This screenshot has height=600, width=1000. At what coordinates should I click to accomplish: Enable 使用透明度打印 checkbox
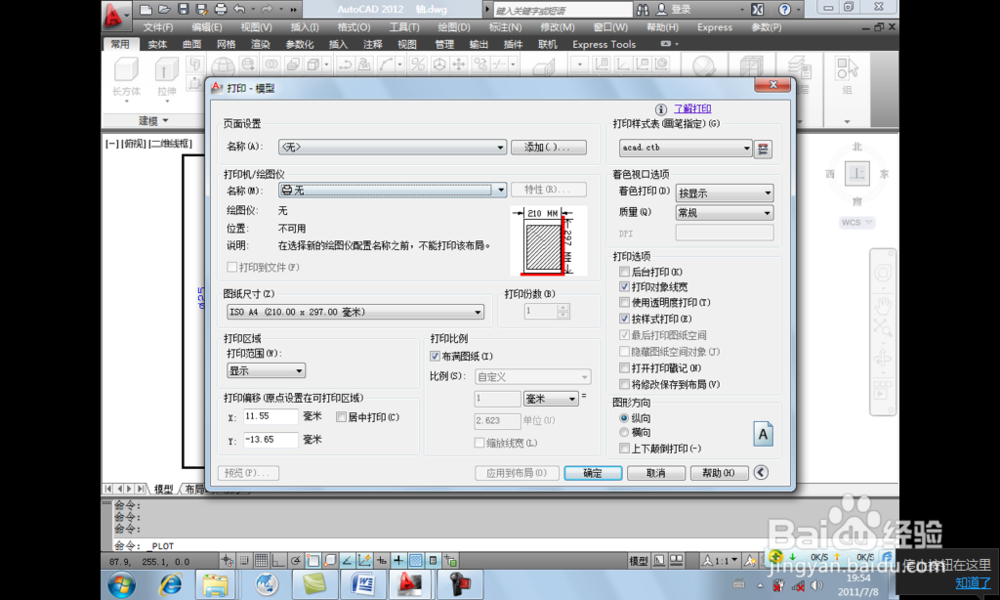(624, 302)
